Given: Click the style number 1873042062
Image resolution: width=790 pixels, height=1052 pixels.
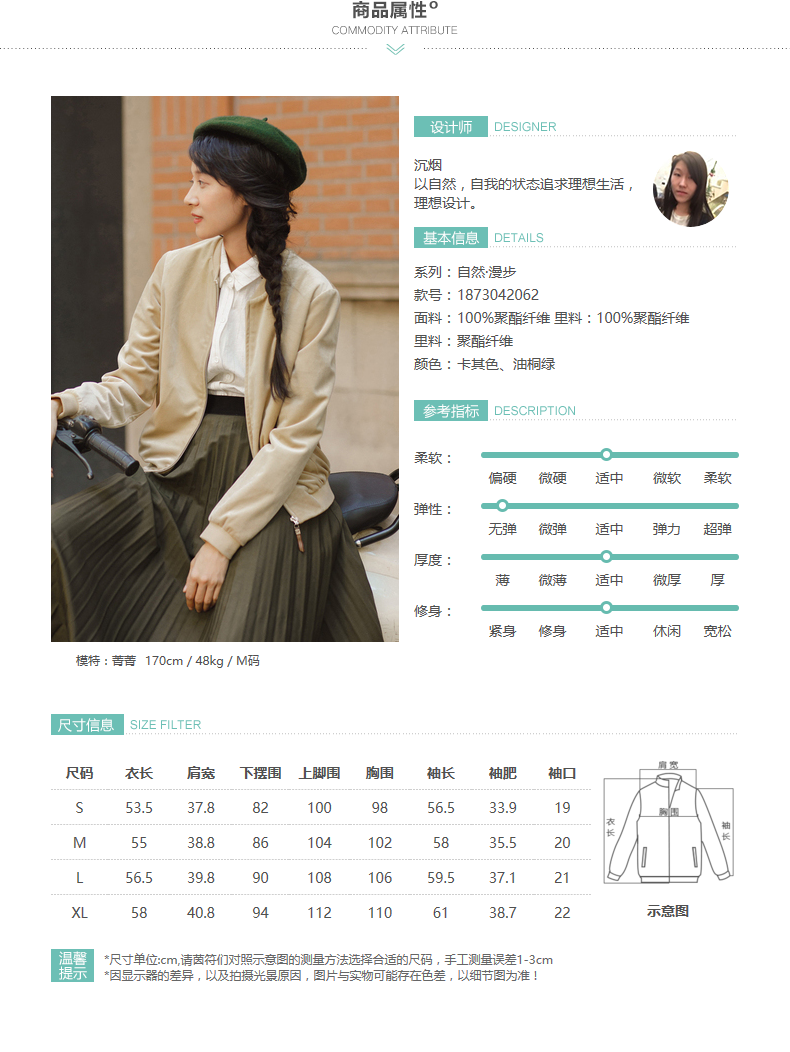Looking at the screenshot, I should point(498,295).
